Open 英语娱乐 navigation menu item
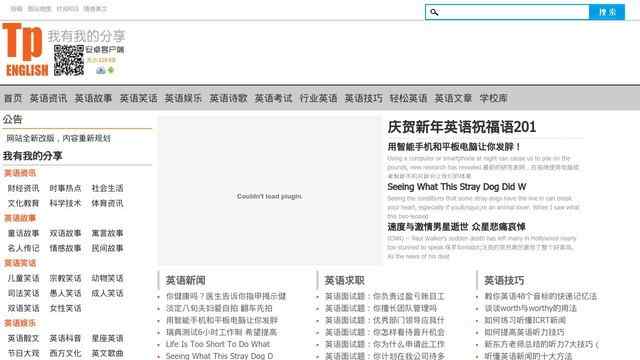The height and width of the screenshot is (360, 640). tap(183, 98)
